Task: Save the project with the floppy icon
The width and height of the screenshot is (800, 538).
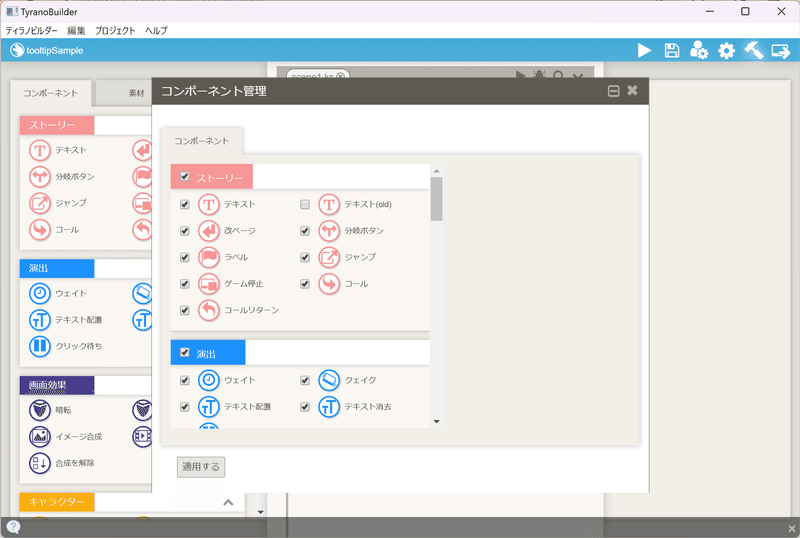Action: [x=671, y=51]
